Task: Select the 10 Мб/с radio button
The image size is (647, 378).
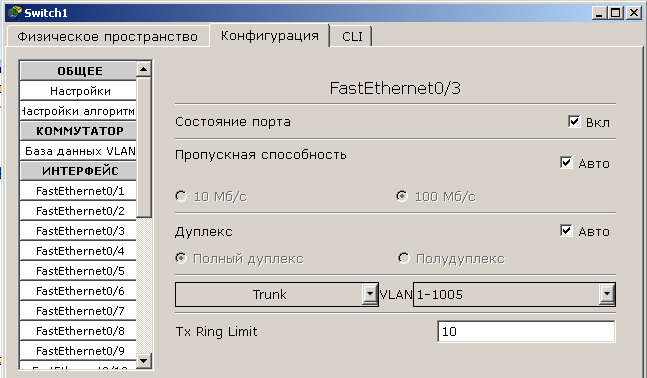Action: [x=181, y=196]
